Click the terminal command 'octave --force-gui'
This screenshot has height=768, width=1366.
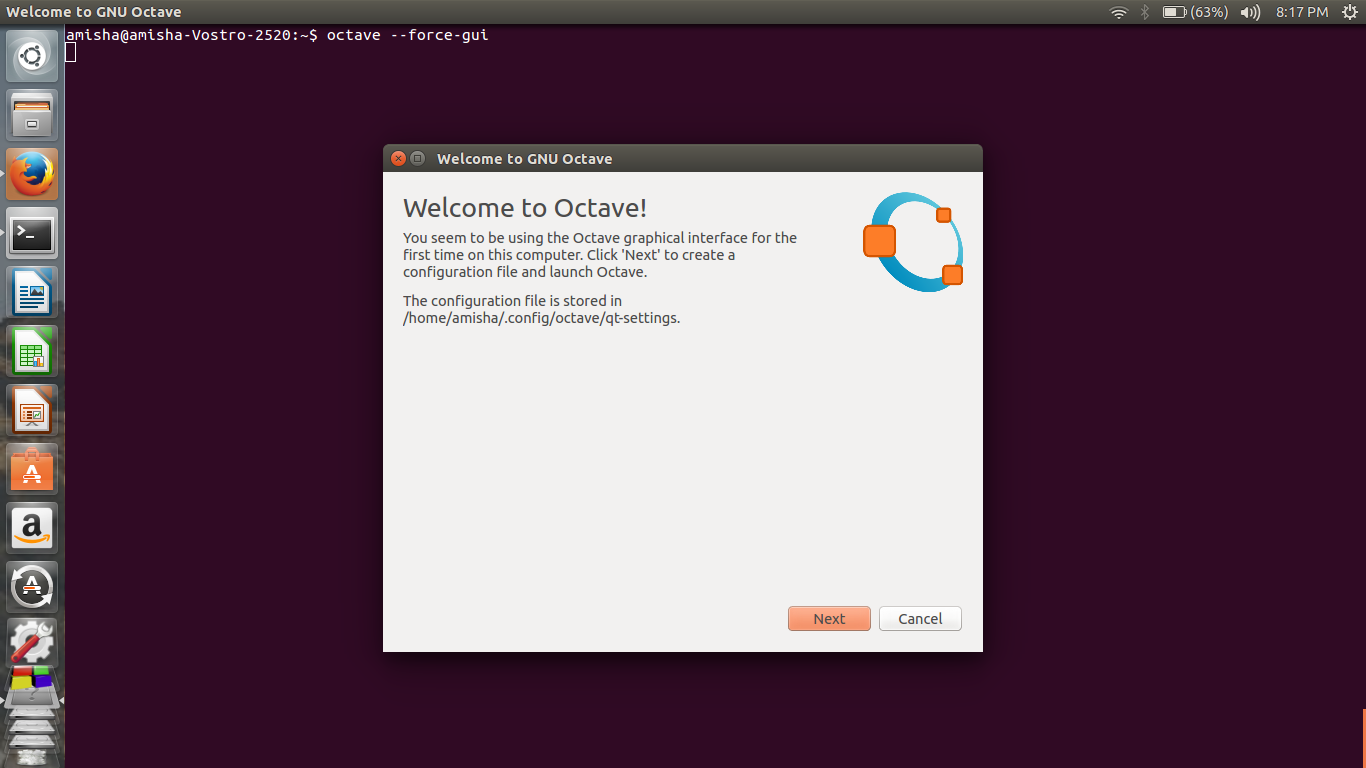coord(408,35)
